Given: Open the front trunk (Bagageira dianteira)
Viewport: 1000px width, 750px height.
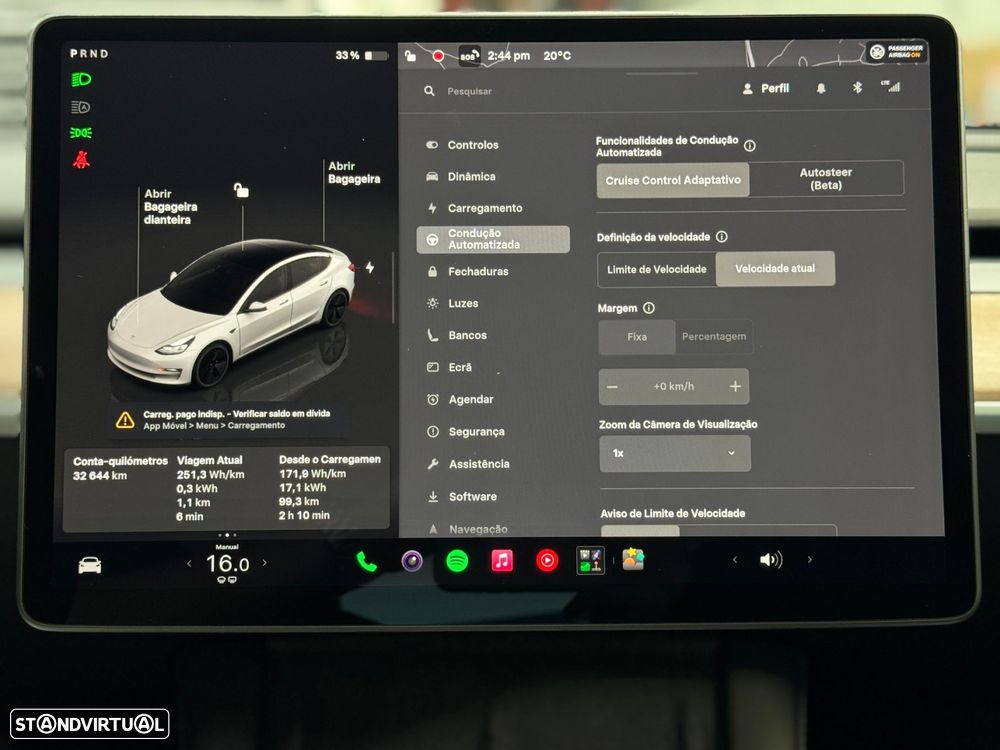Looking at the screenshot, I should pyautogui.click(x=170, y=207).
